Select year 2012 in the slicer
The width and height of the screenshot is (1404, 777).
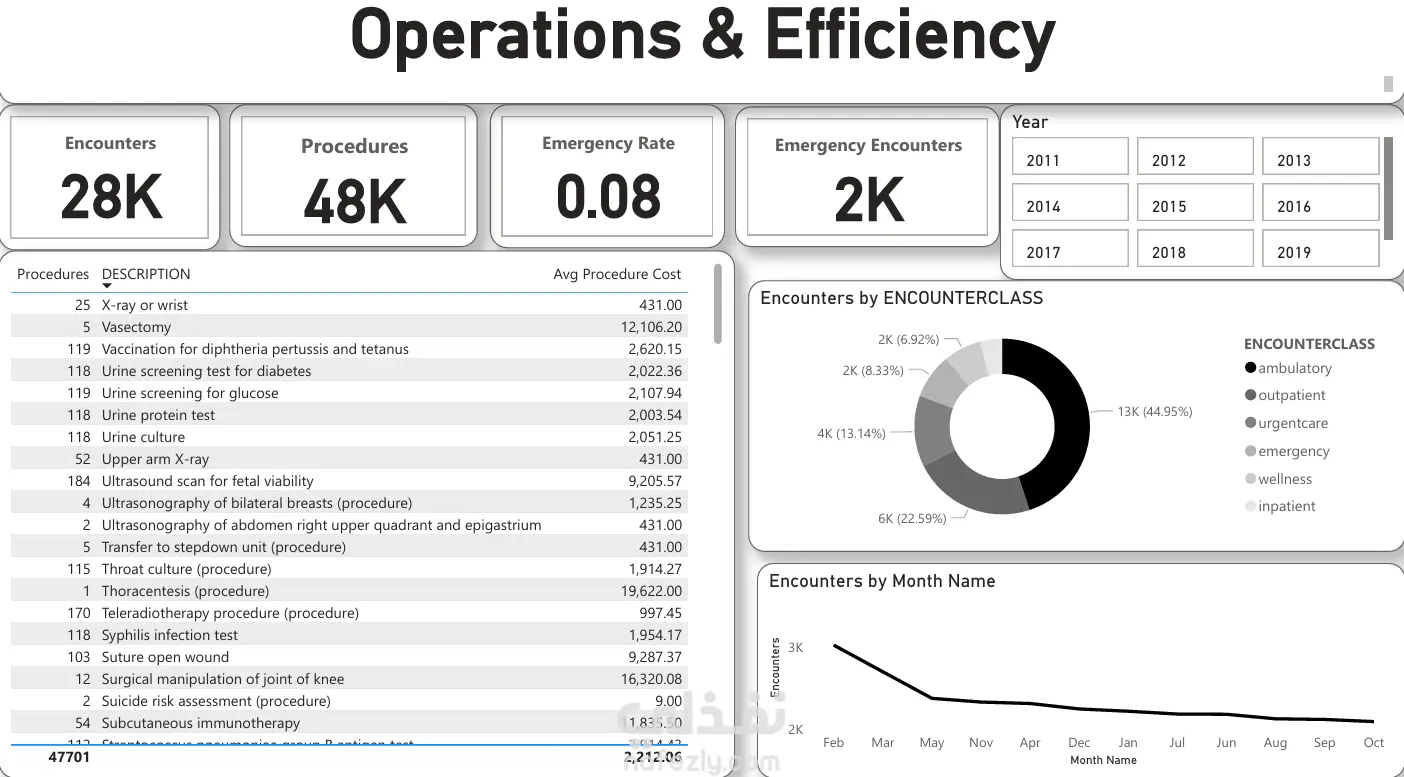point(1195,157)
